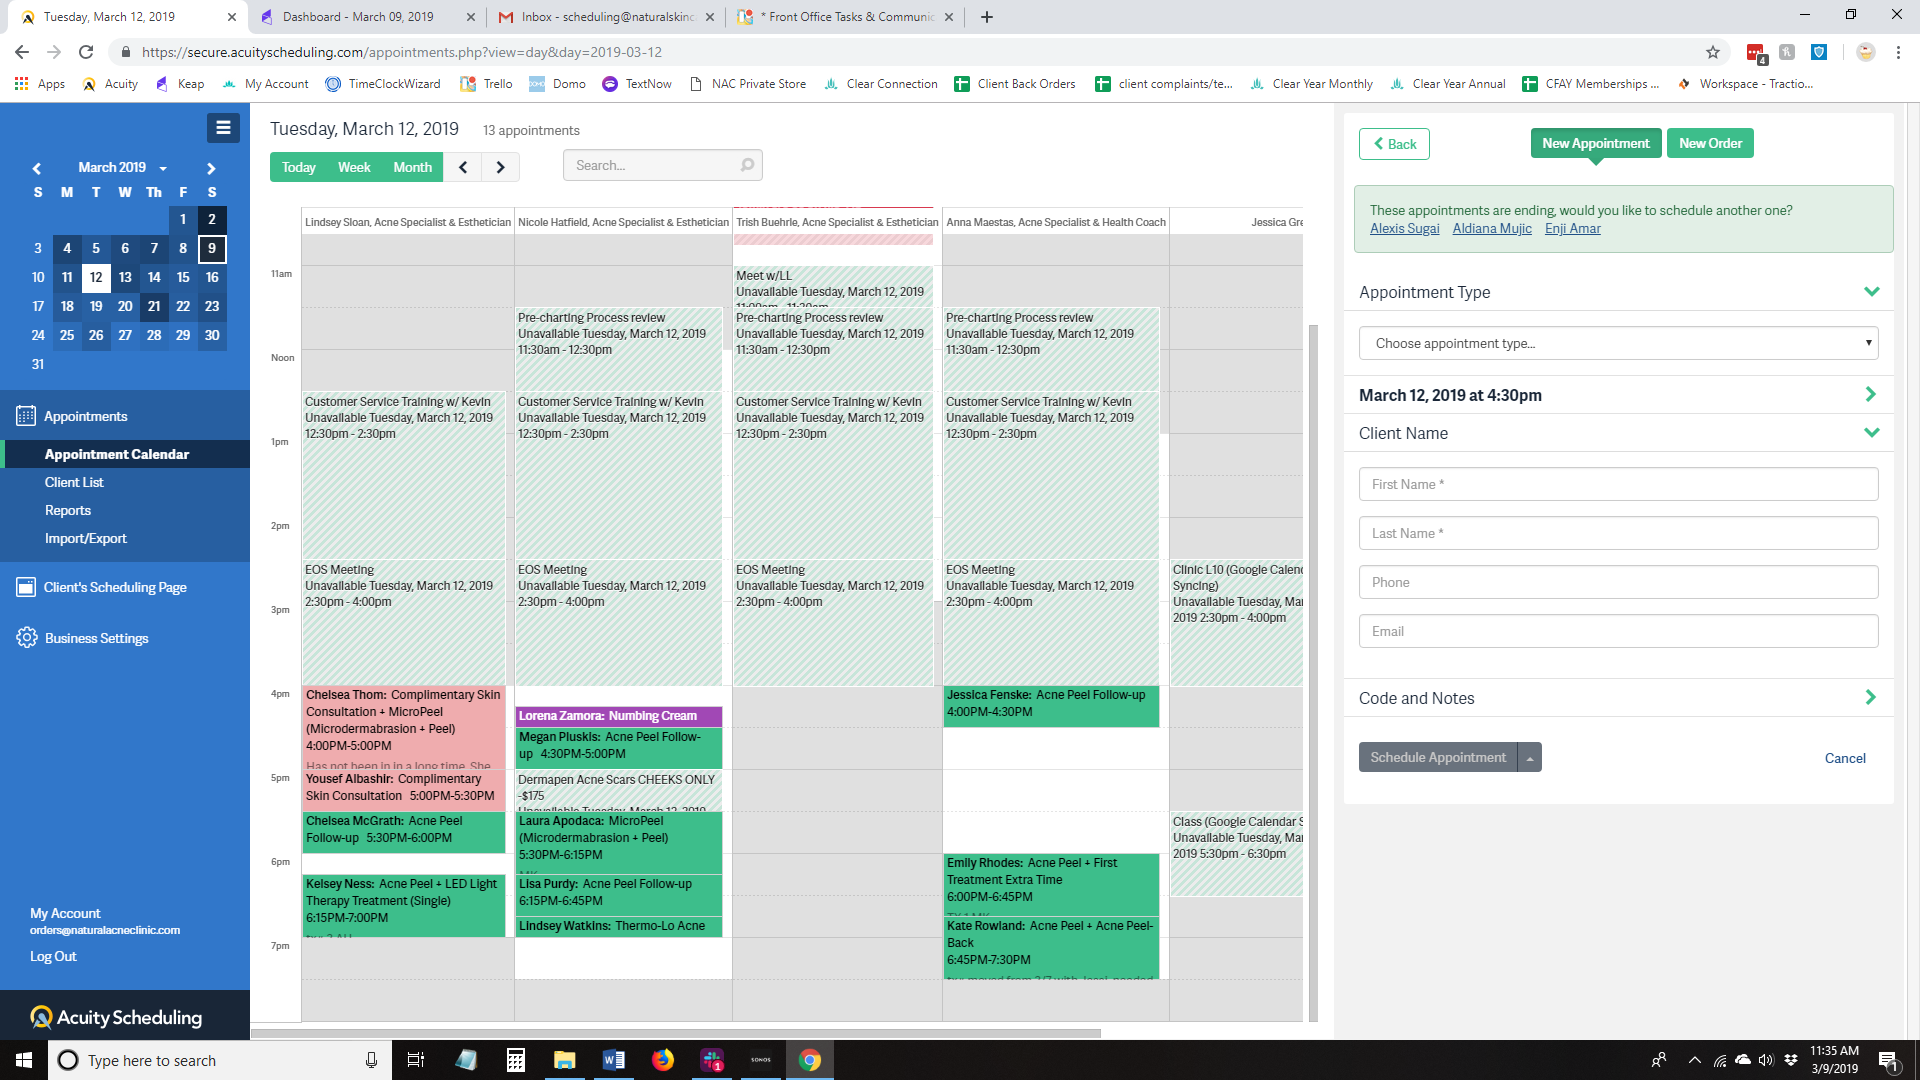Open Aldiana Mujic link
This screenshot has width=1920, height=1080.
(1492, 228)
